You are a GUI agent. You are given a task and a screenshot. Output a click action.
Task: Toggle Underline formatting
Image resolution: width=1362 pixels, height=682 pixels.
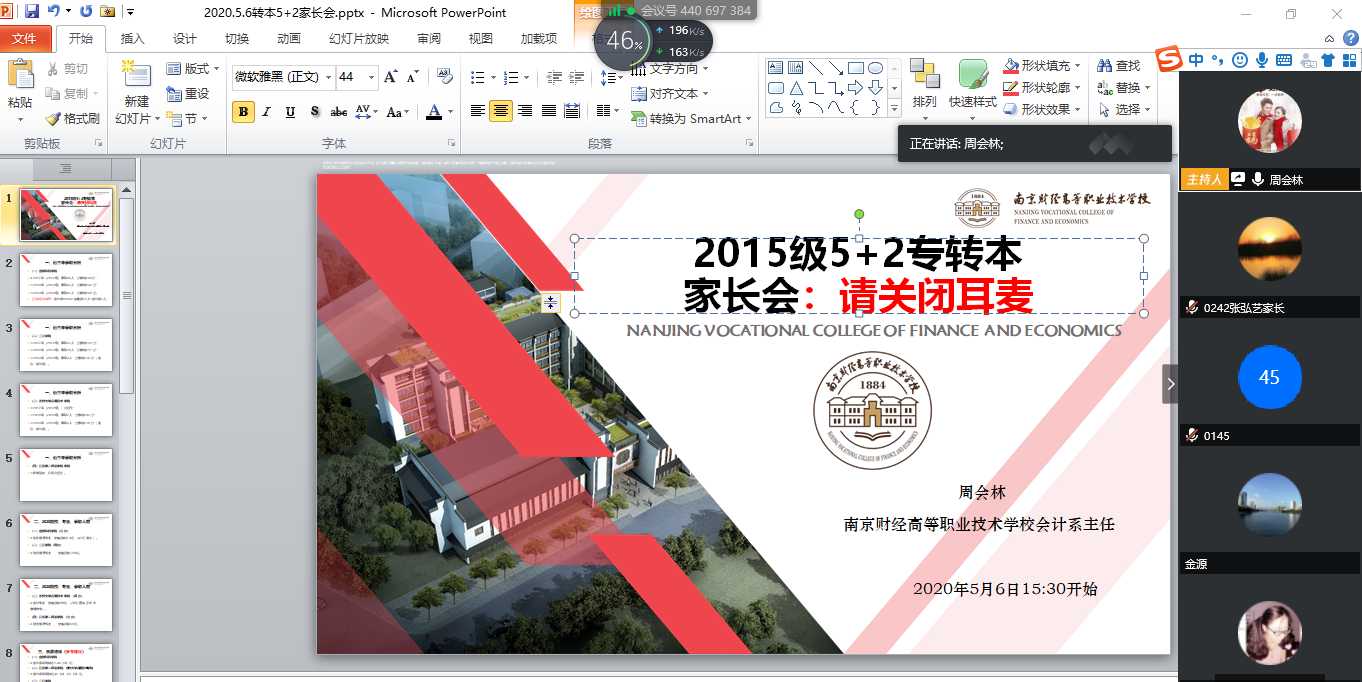pos(290,111)
